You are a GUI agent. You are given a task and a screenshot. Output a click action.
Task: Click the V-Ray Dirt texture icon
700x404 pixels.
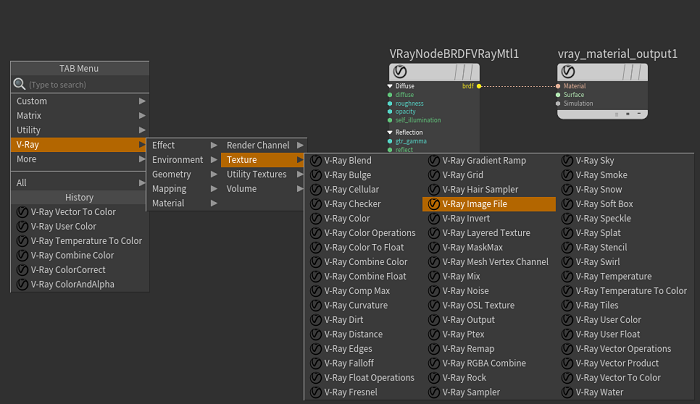click(x=316, y=320)
